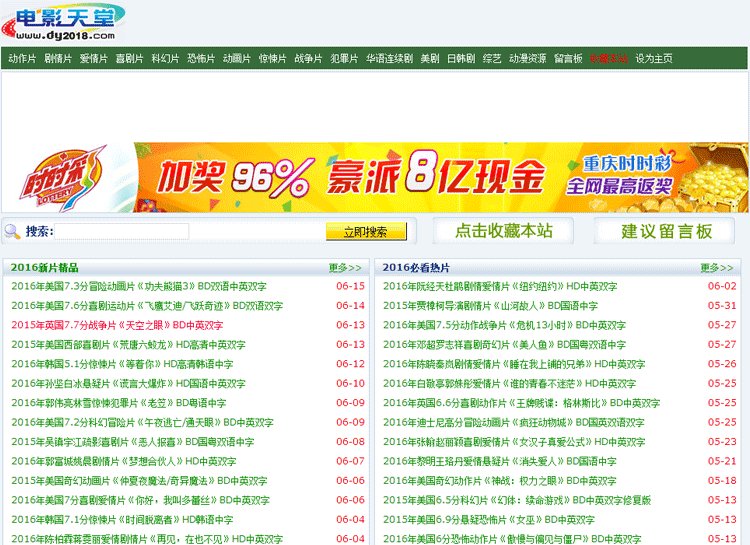Open 《山河故人》 BD国语中字 link
Screen dimensions: 750x545
tap(490, 306)
